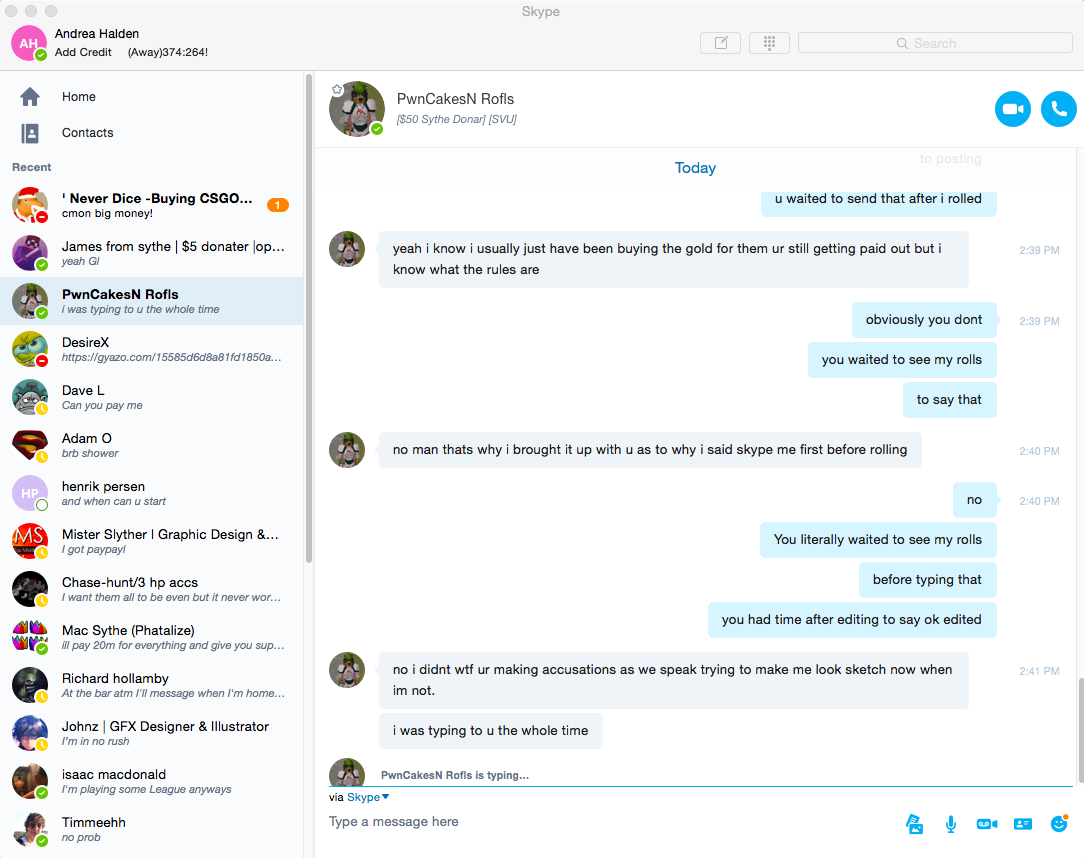Open Adam O conversation
This screenshot has height=858, width=1084.
click(x=151, y=445)
